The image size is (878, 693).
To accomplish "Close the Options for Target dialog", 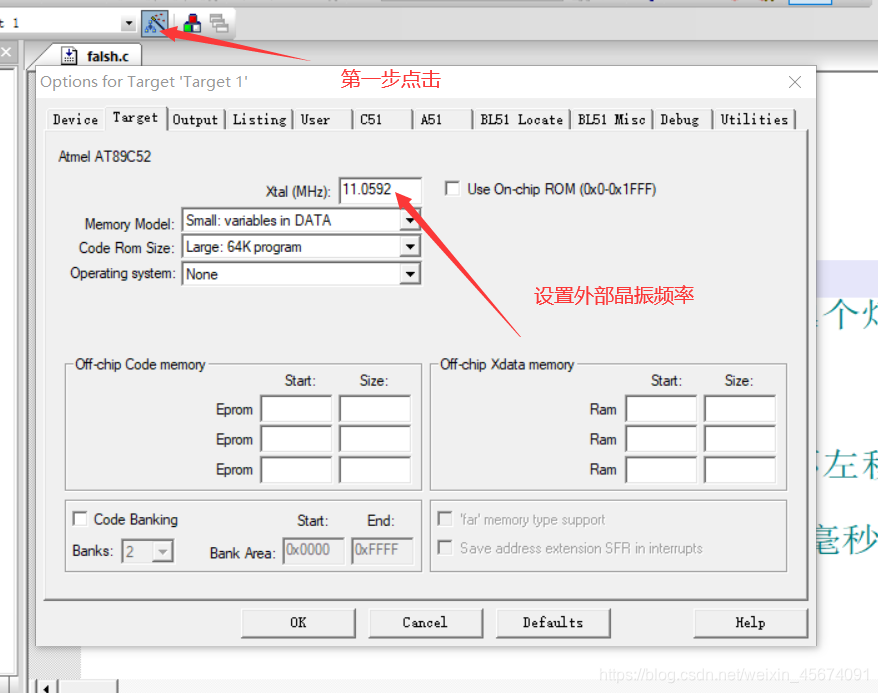I will (x=794, y=82).
